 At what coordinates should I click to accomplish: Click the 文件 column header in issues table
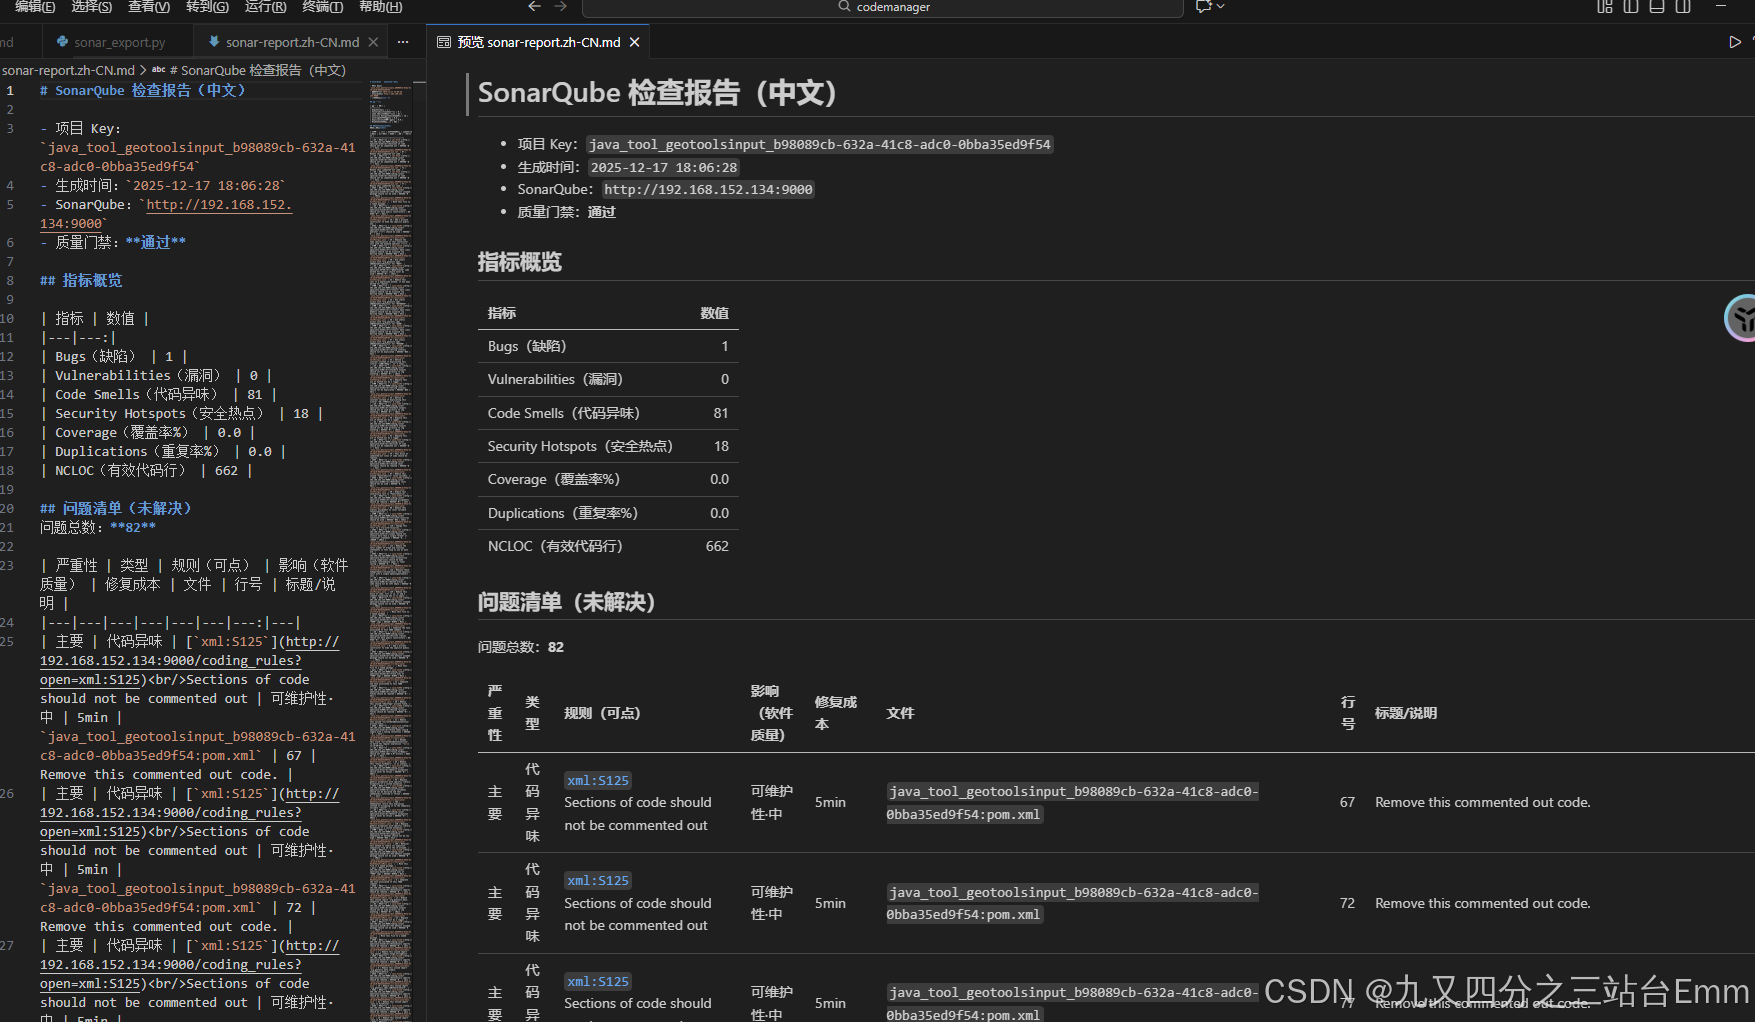tap(900, 713)
